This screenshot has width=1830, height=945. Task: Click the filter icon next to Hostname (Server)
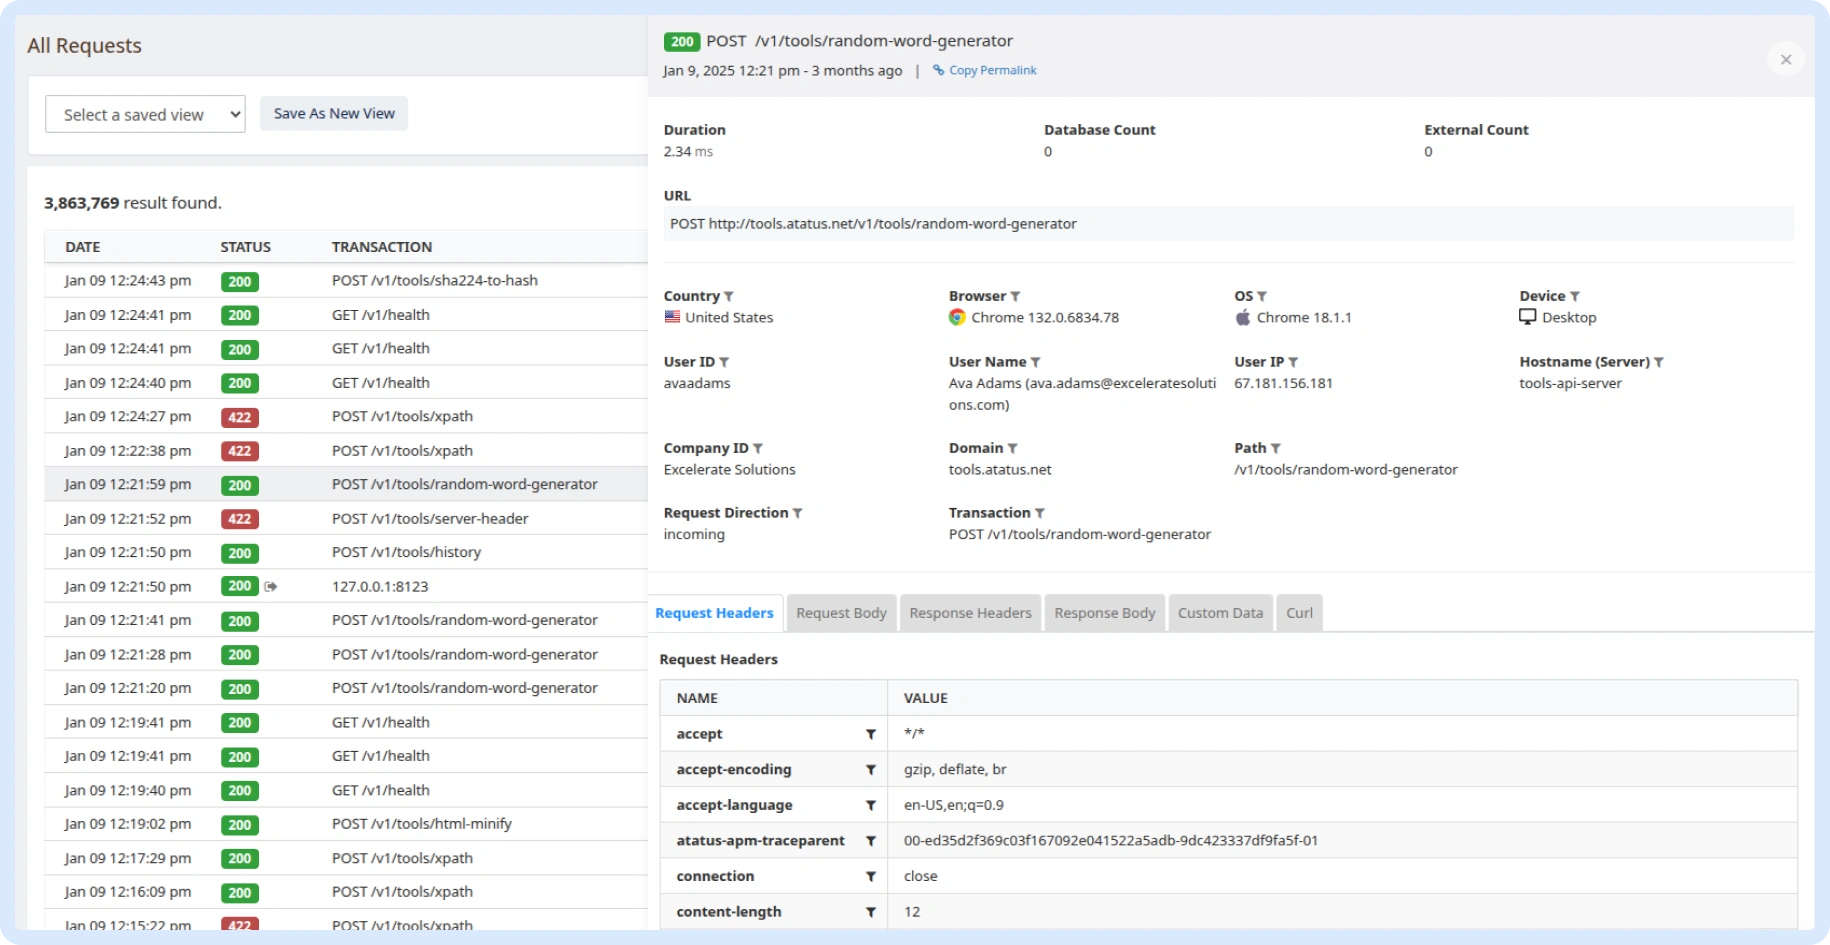[1658, 362]
